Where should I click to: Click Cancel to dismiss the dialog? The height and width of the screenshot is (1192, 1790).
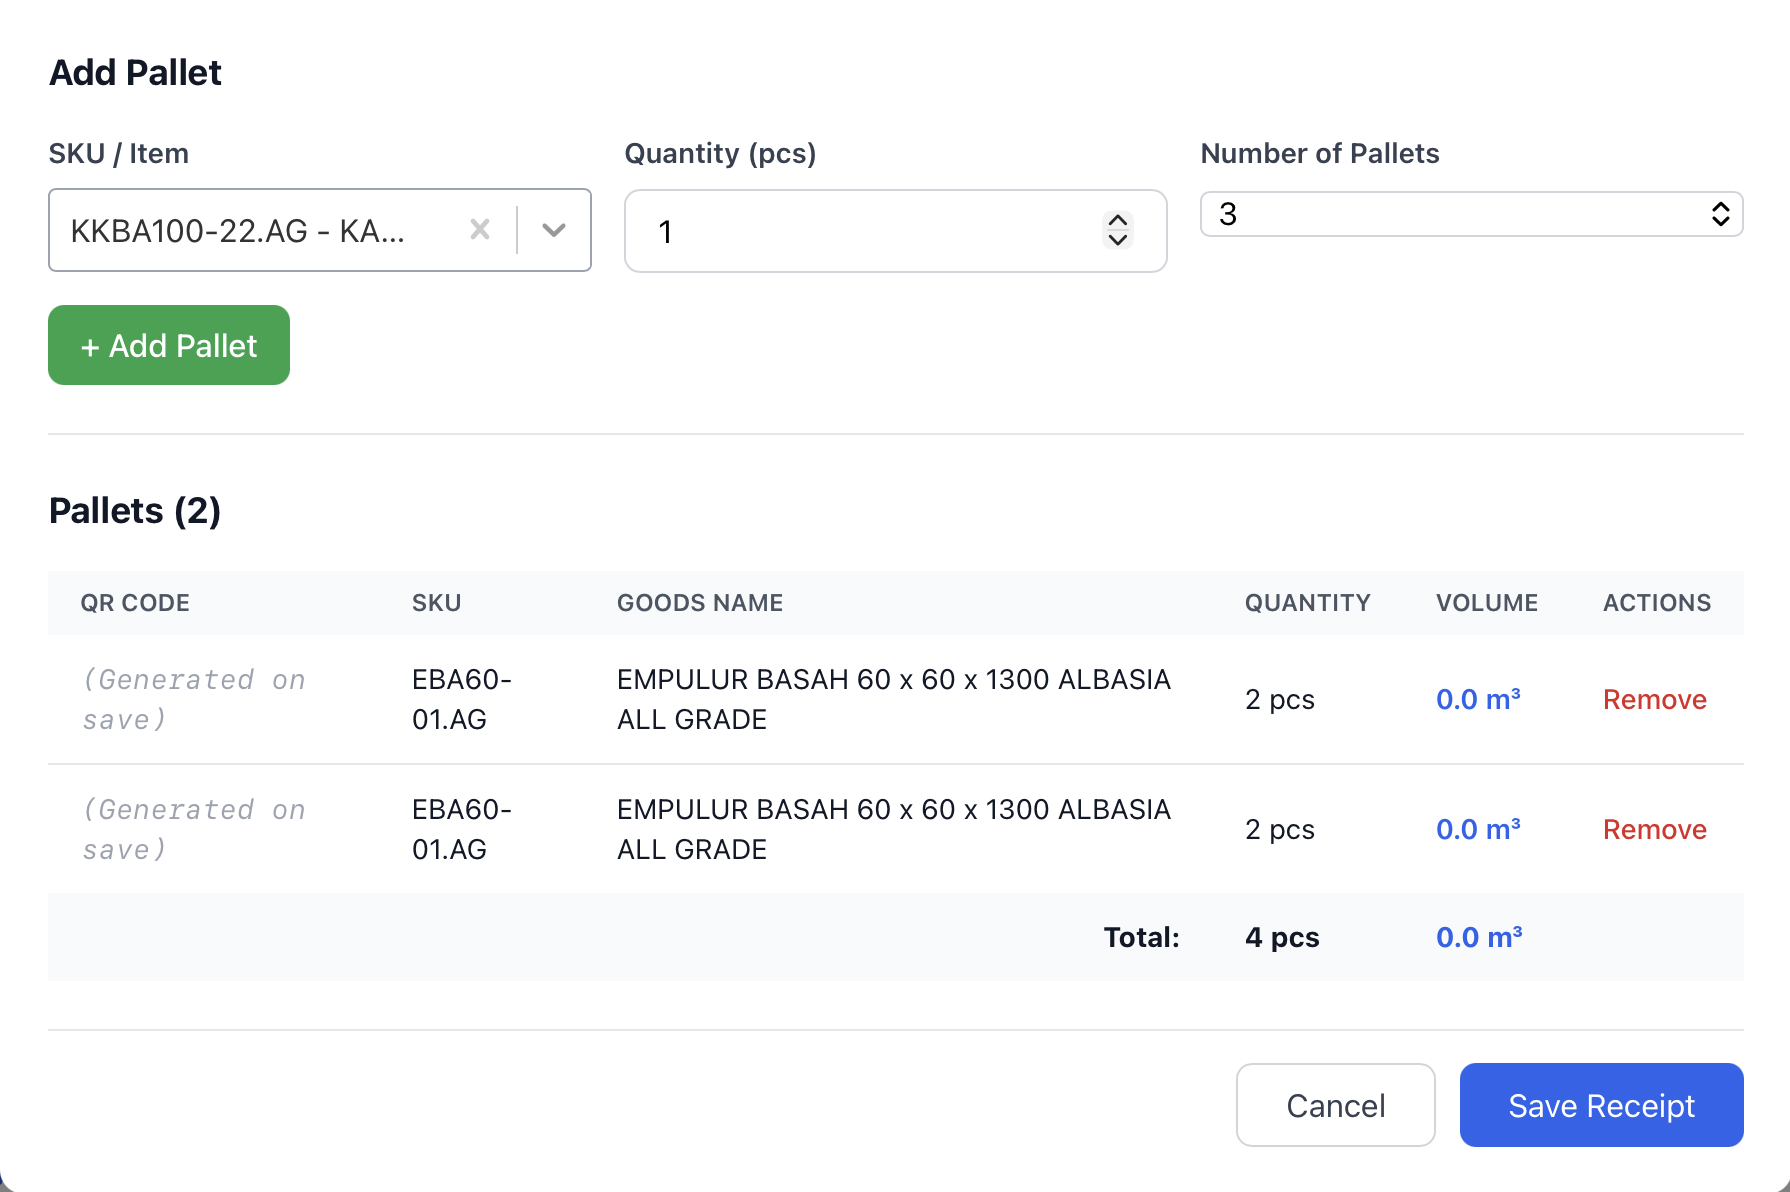point(1335,1105)
